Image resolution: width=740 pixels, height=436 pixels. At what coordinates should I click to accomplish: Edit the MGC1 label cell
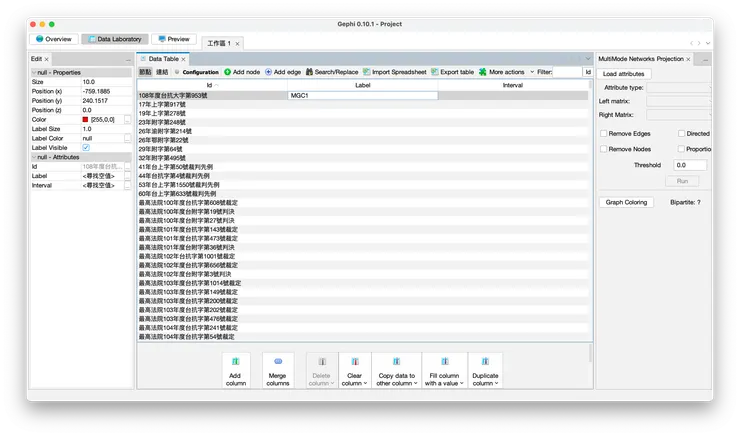pyautogui.click(x=362, y=95)
